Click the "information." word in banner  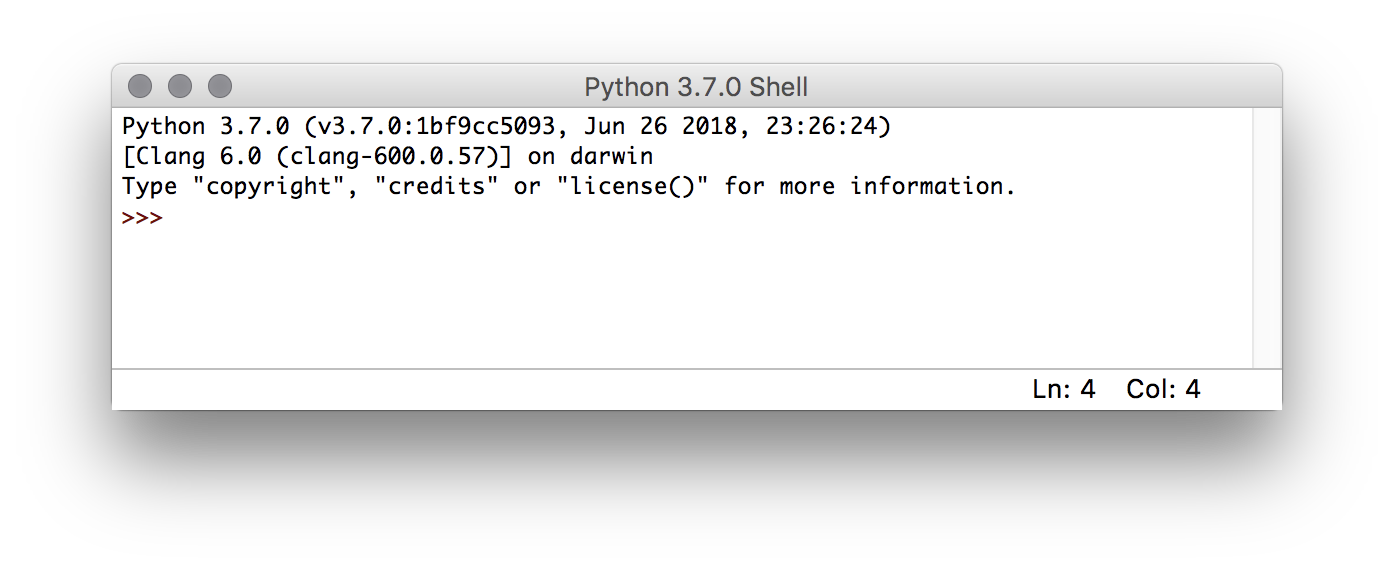tap(933, 186)
